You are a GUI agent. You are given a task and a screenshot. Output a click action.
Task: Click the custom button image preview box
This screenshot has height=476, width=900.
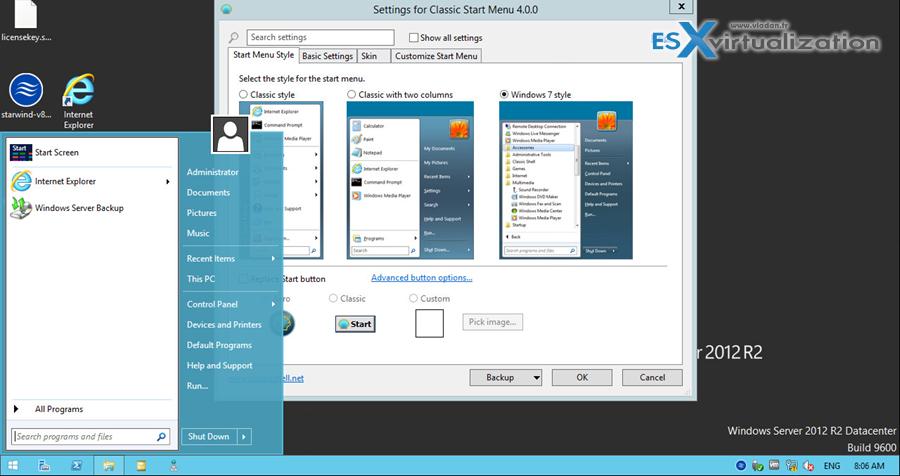pos(429,323)
